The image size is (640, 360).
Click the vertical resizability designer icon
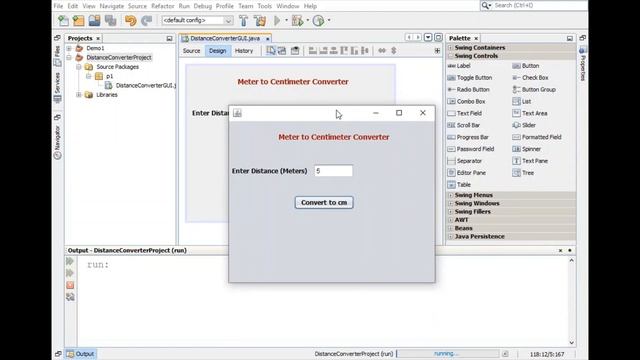point(393,51)
